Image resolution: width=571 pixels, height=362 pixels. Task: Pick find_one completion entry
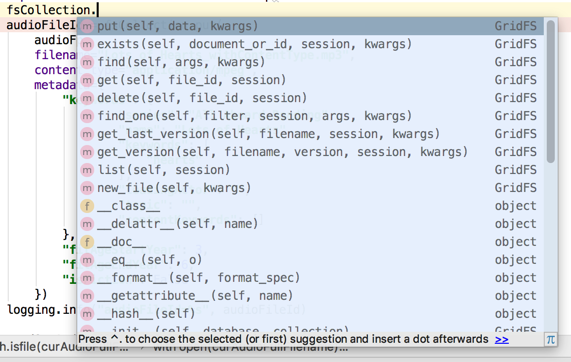[x=311, y=116]
